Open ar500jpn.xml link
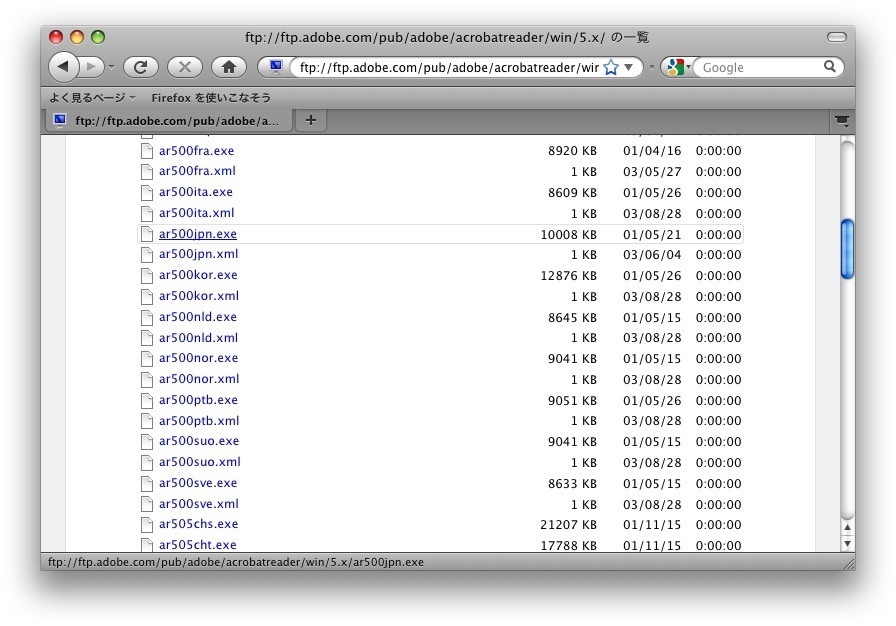The image size is (896, 626). coord(198,254)
